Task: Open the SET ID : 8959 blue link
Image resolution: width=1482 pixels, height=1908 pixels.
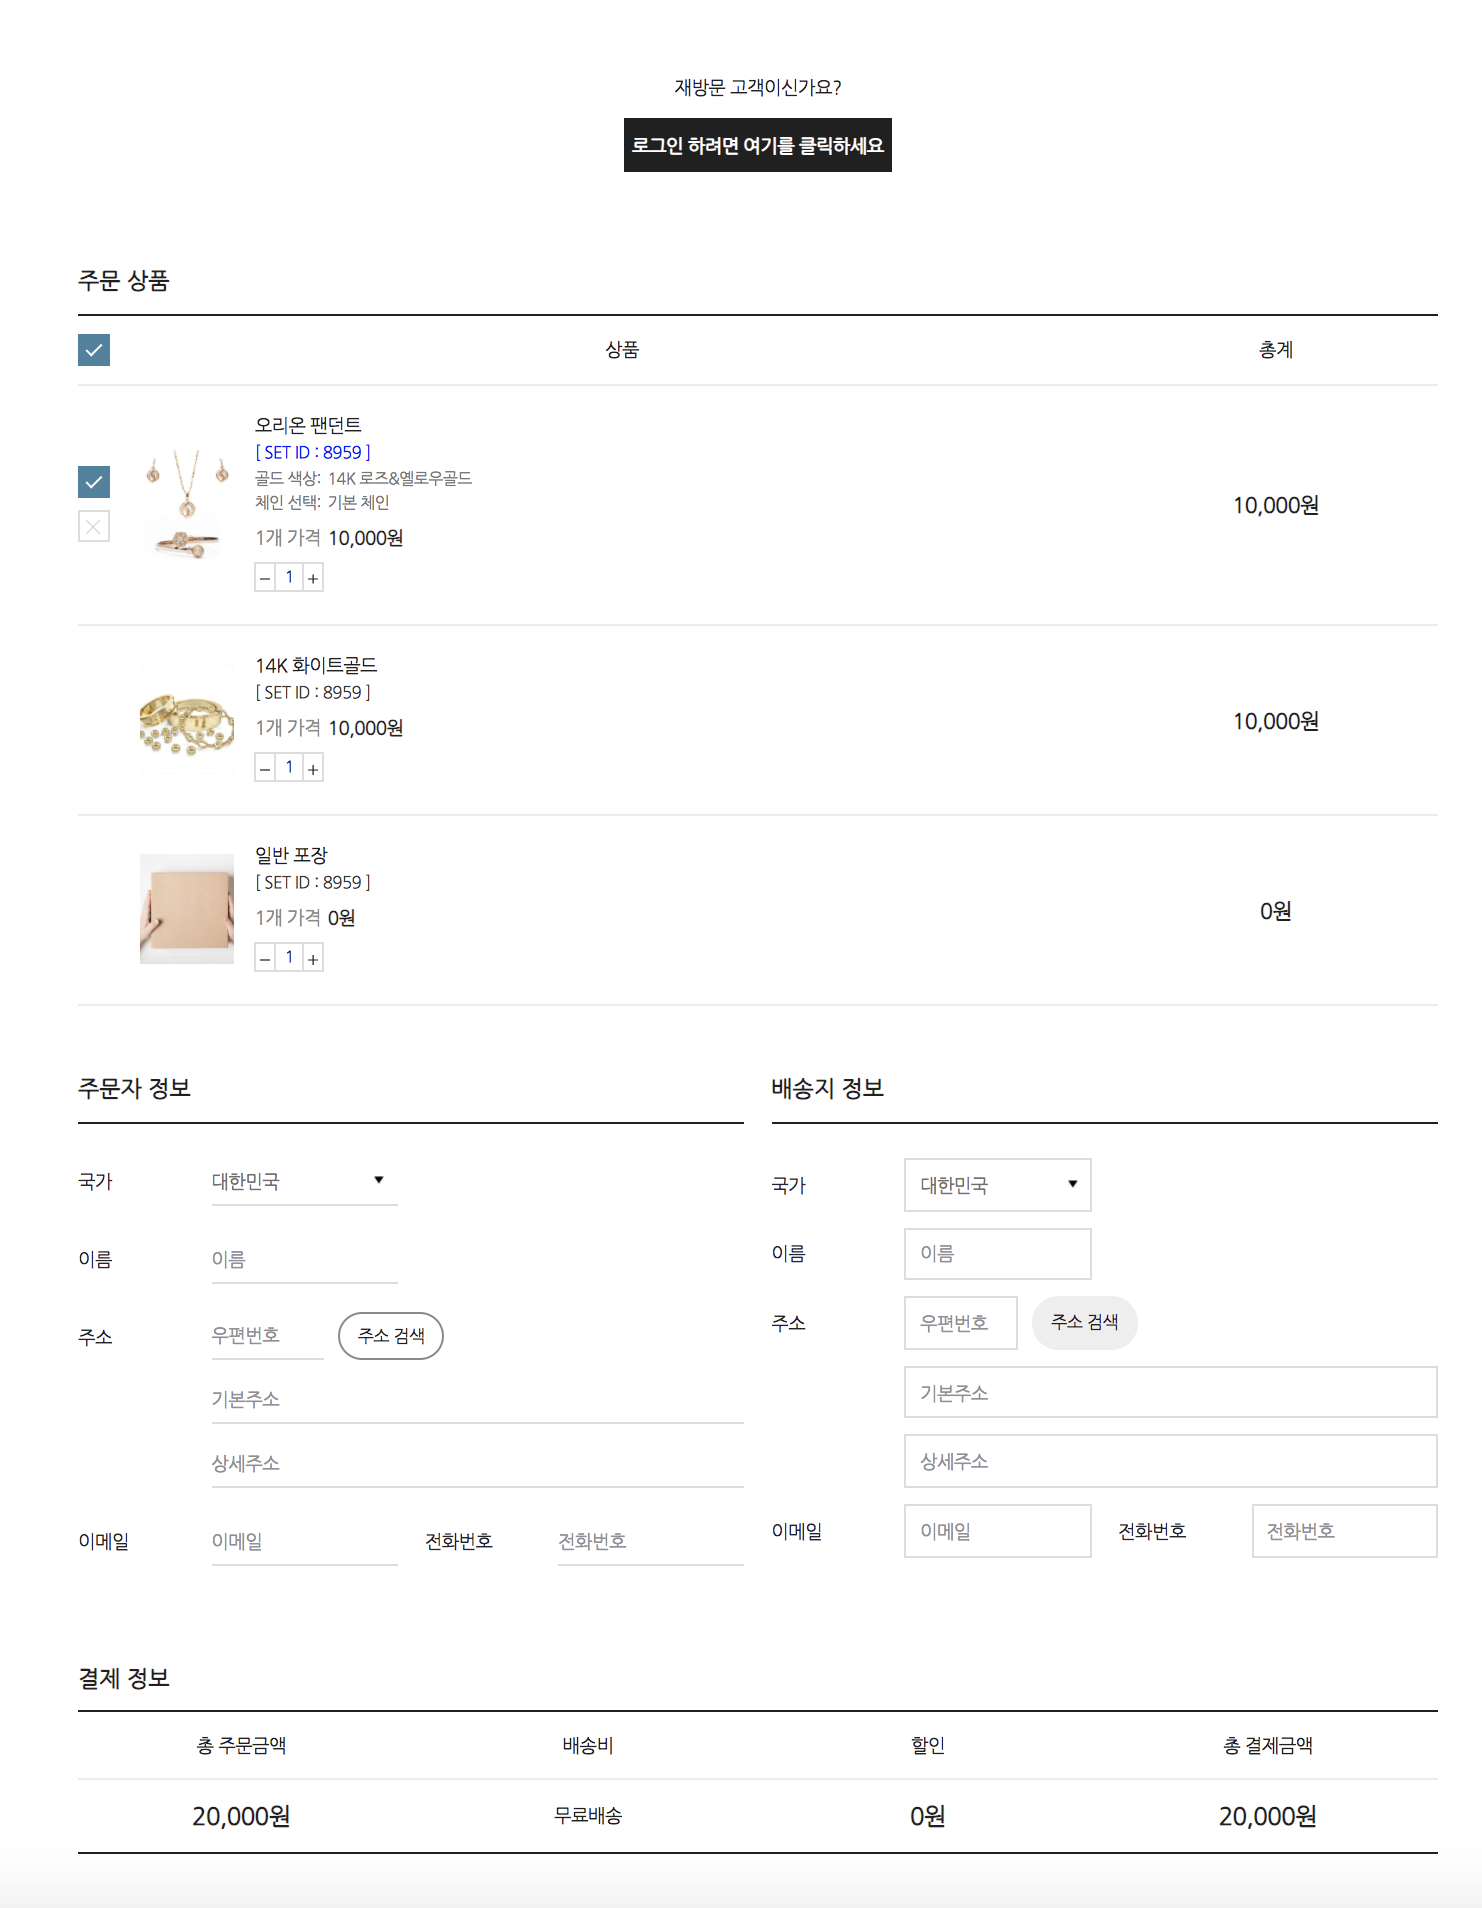Action: pos(313,452)
